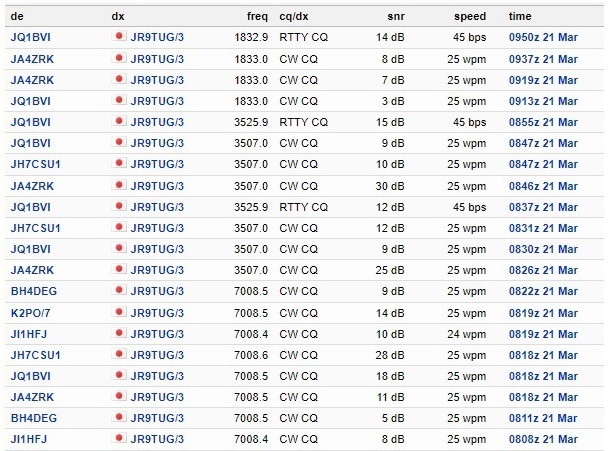
Task: Open the 0937z 21 Mar time link
Action: coord(543,59)
